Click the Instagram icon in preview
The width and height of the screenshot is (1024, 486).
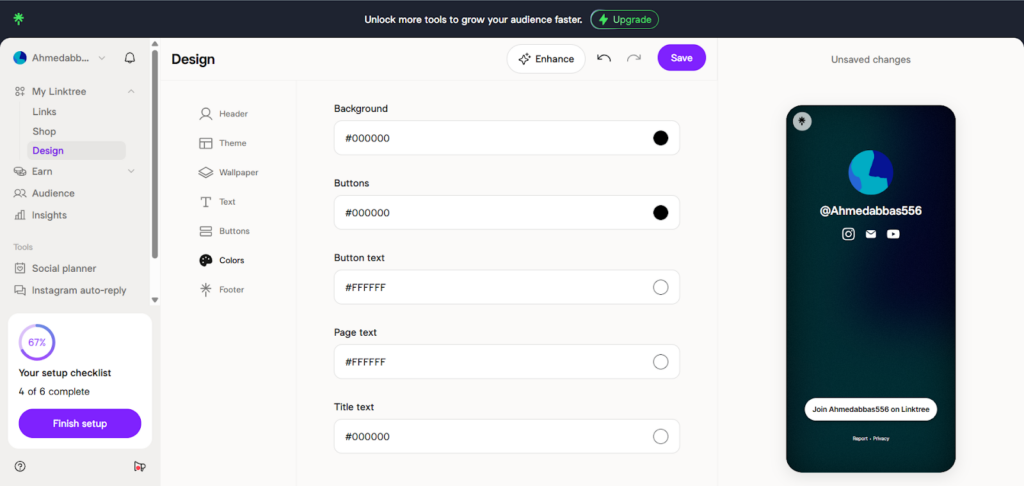(848, 234)
